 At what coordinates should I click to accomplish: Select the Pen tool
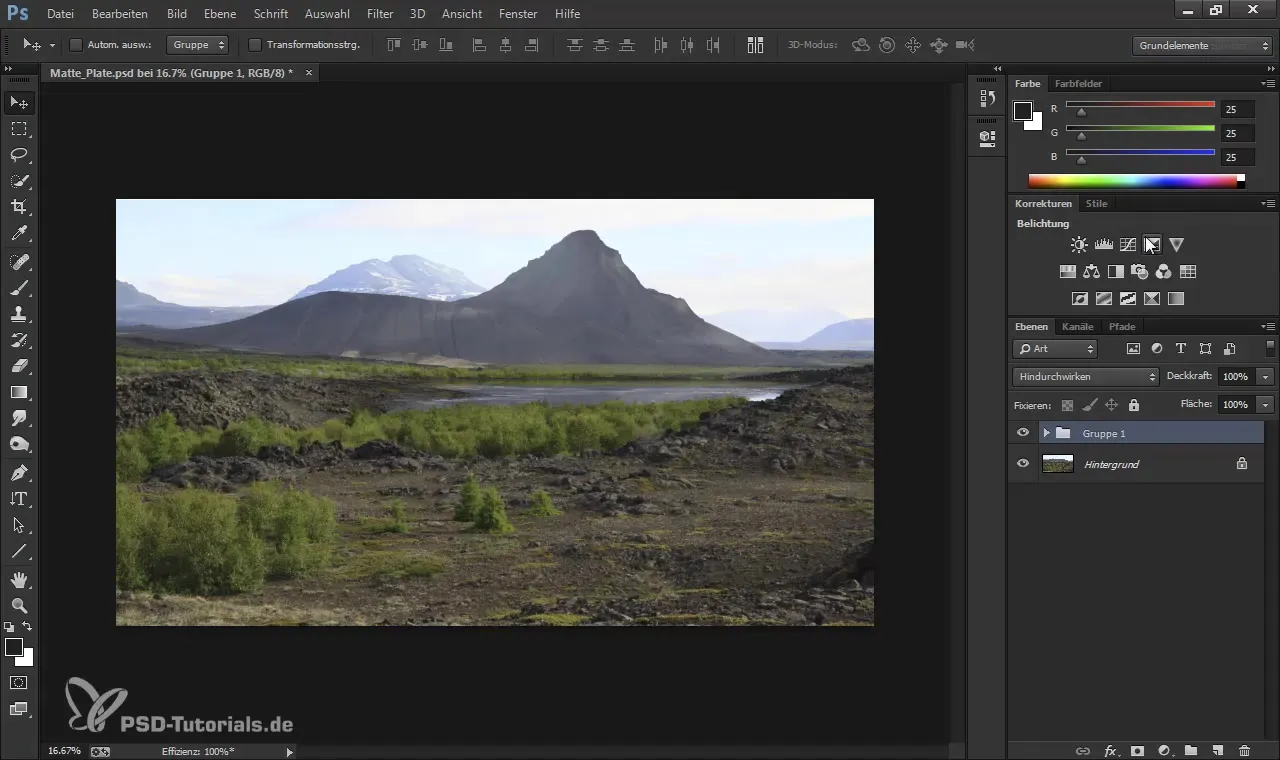[19, 472]
